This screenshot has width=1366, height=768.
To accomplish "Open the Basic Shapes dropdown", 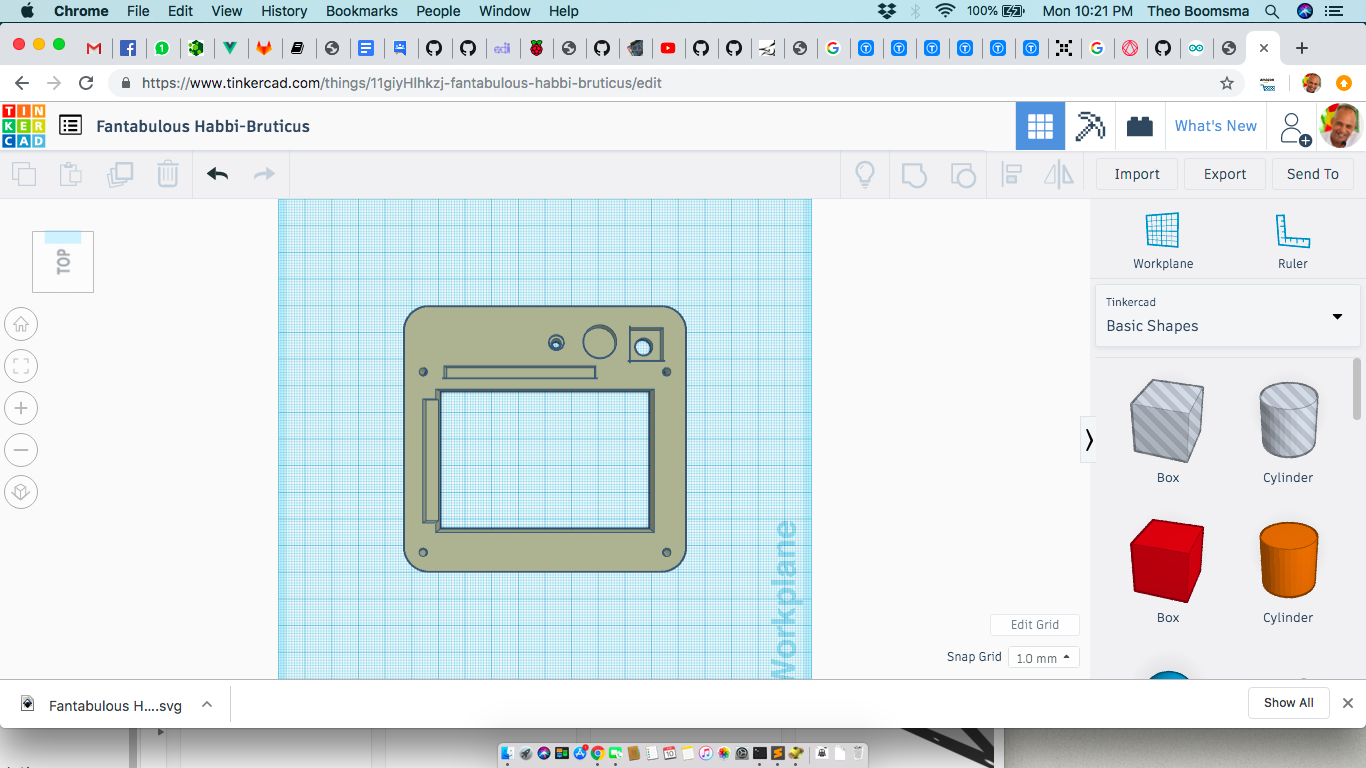I will pos(1228,315).
